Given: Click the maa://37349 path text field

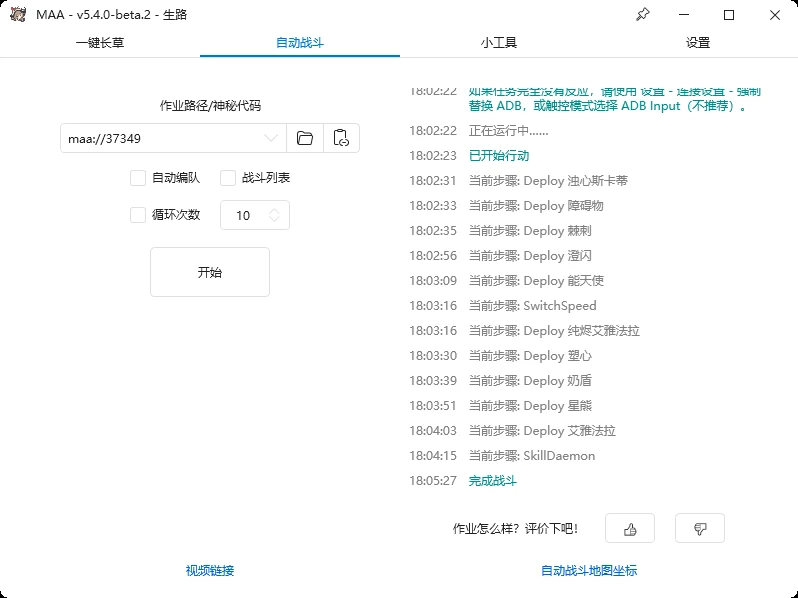Looking at the screenshot, I should (160, 138).
